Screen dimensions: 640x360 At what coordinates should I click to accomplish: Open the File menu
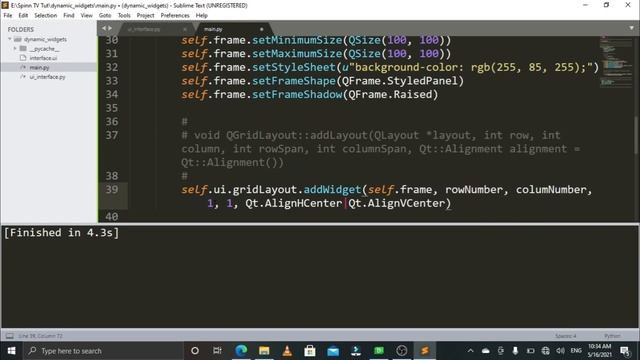(x=8, y=16)
